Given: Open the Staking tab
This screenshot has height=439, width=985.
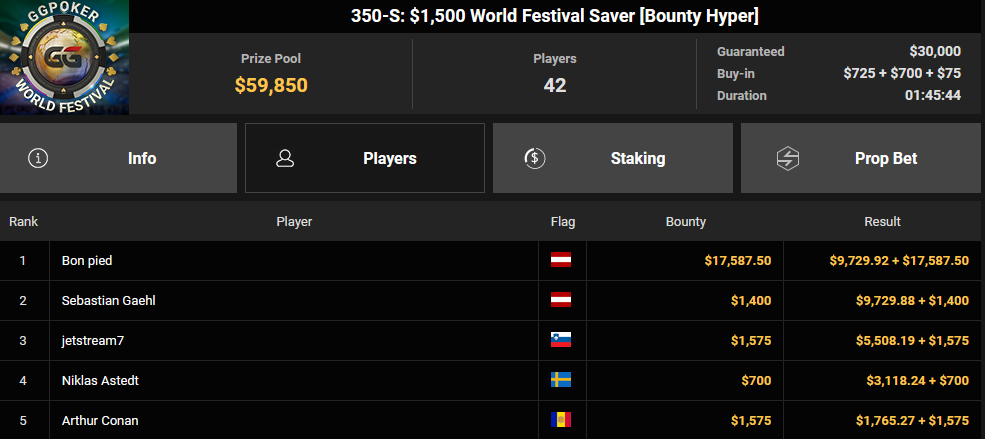Looking at the screenshot, I should pyautogui.click(x=612, y=158).
